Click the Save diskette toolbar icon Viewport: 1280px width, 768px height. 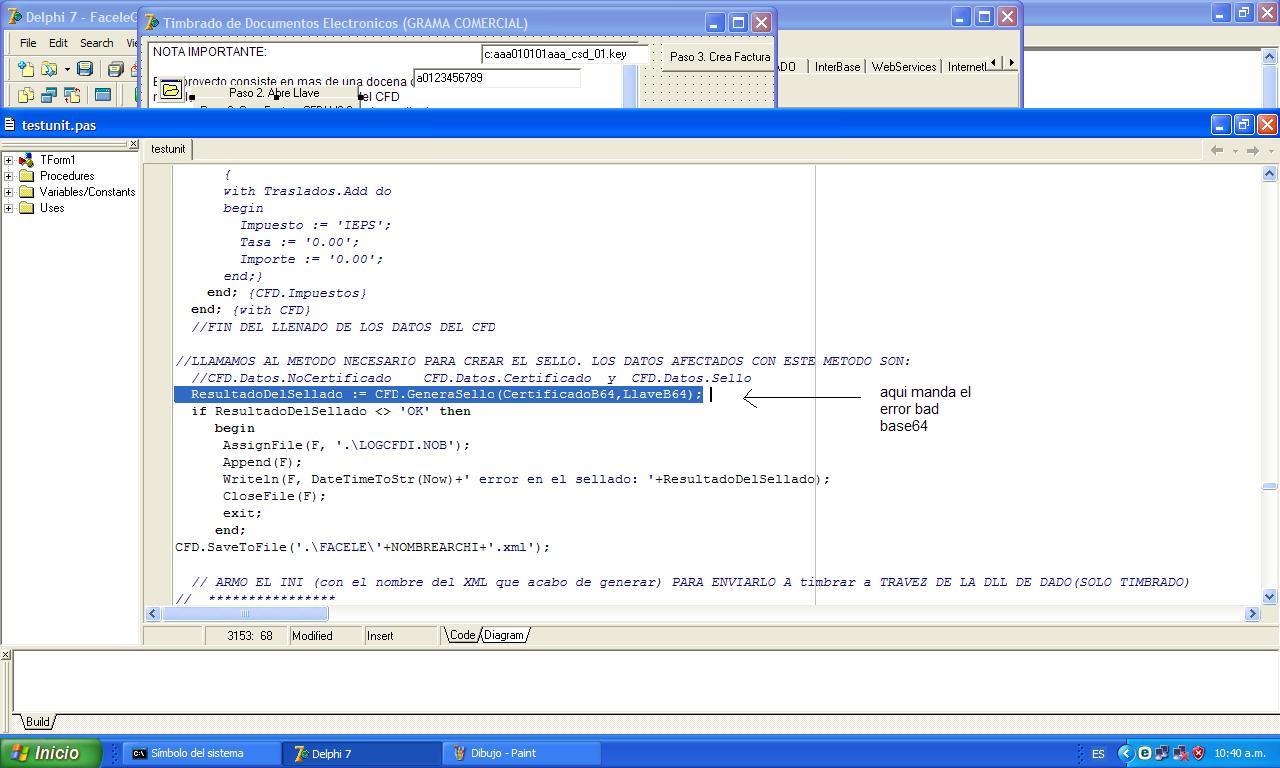point(85,69)
